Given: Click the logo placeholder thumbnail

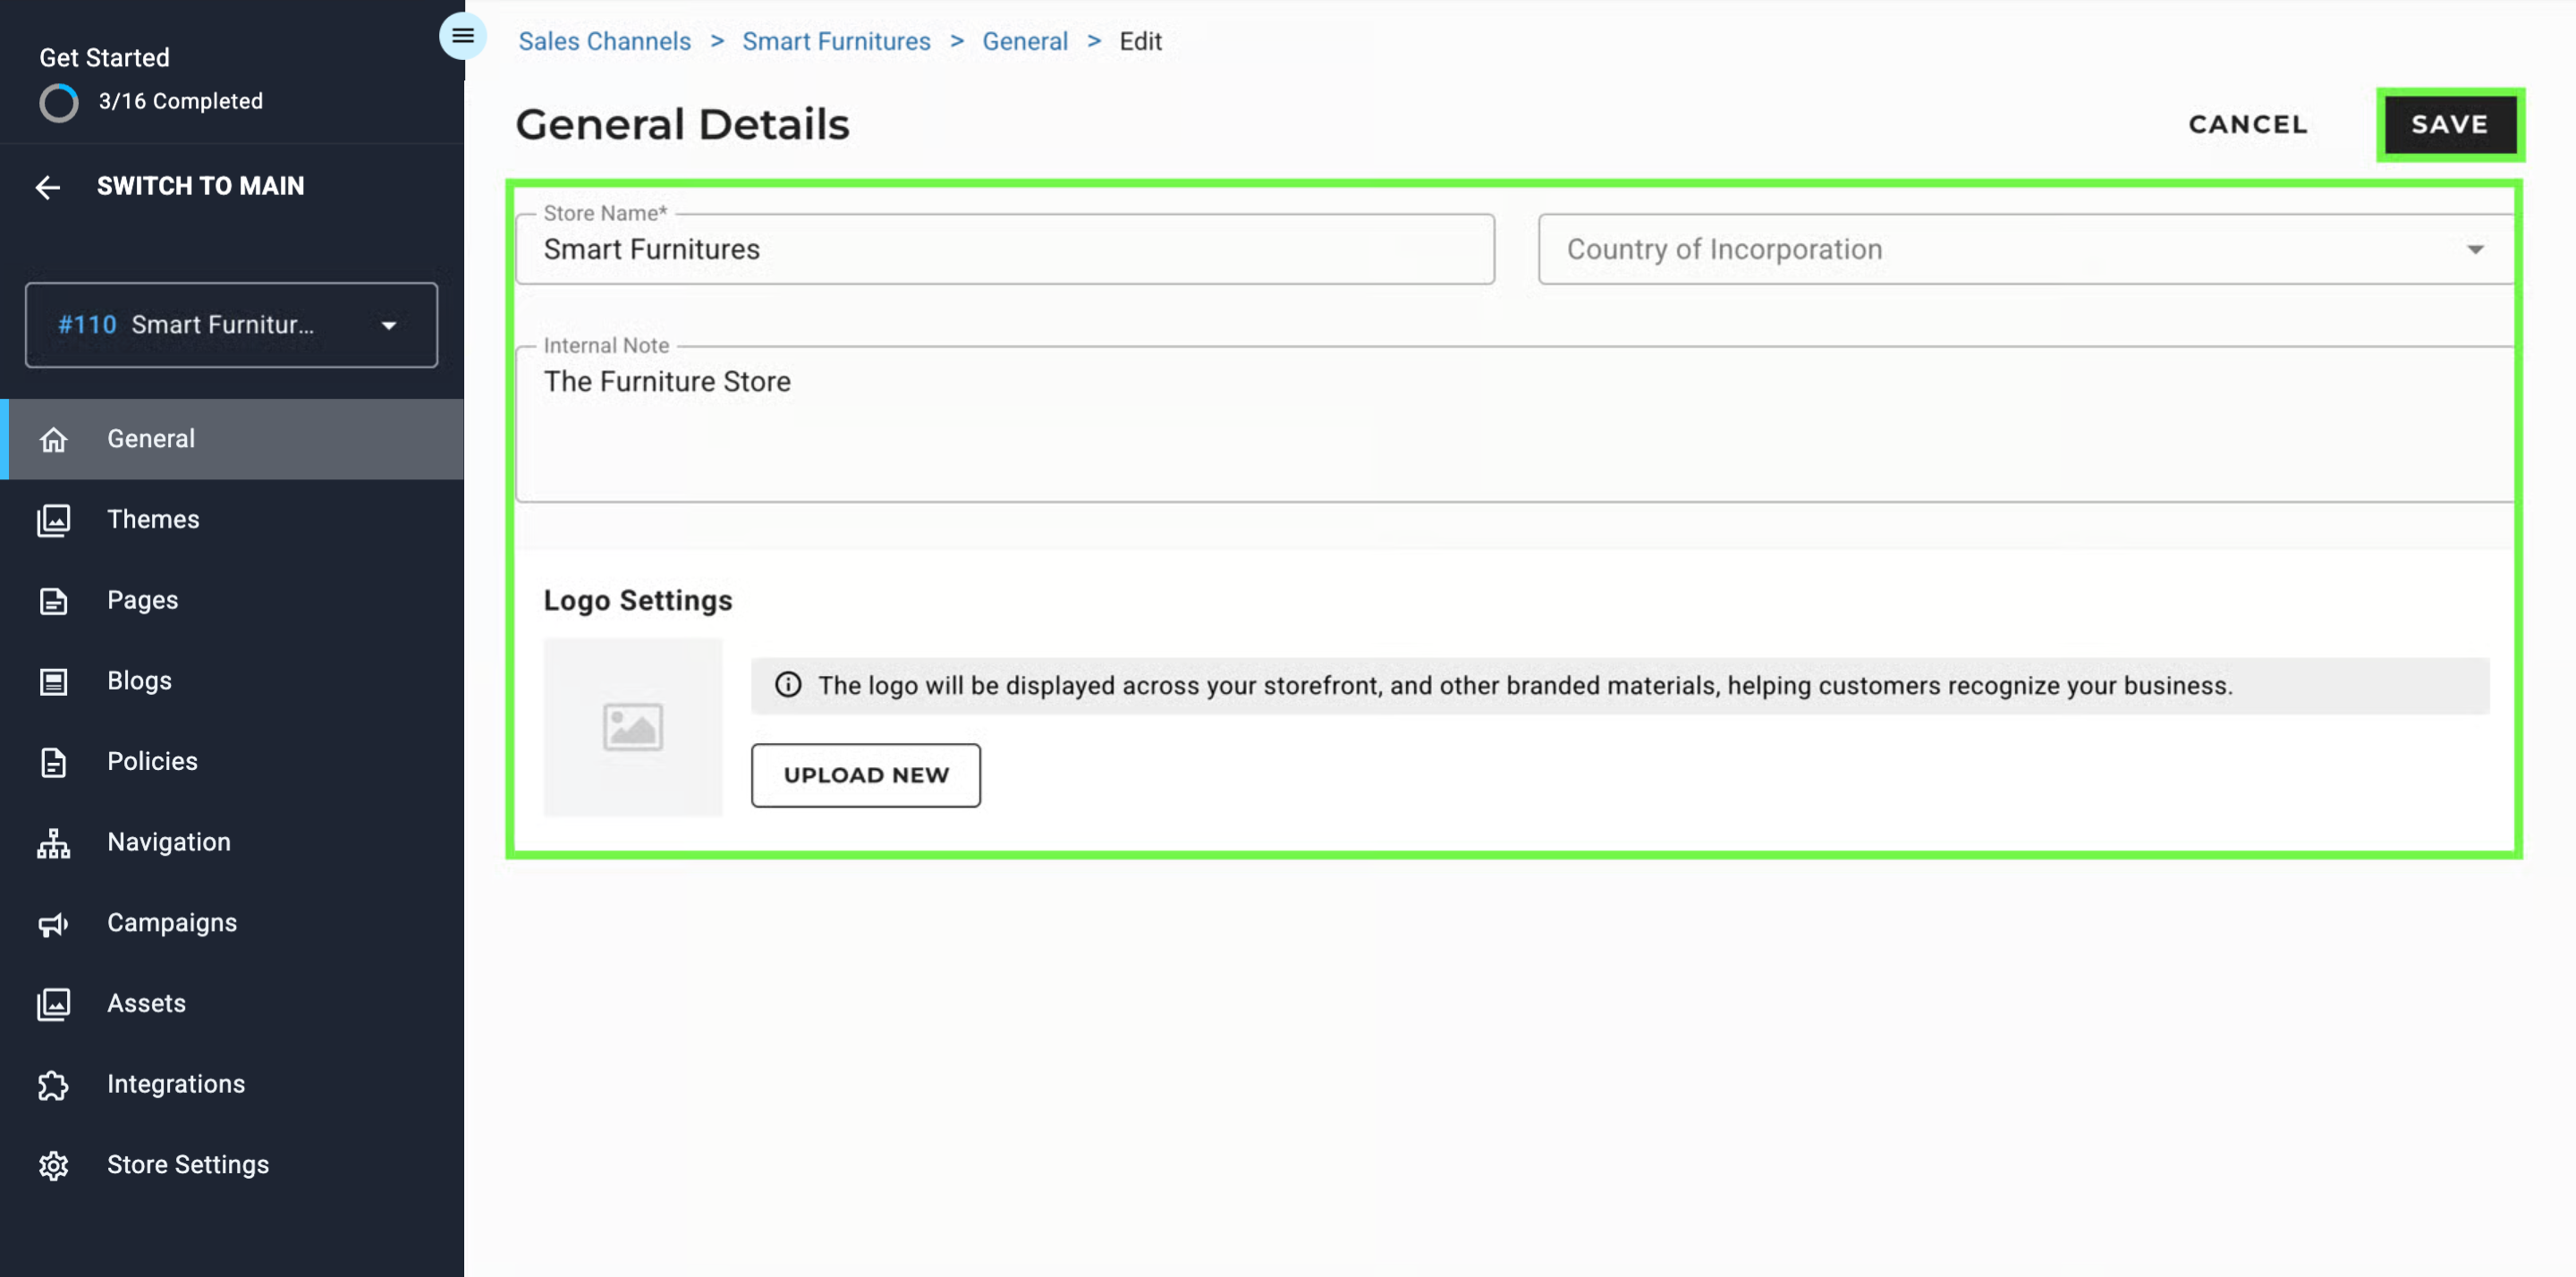Looking at the screenshot, I should (633, 727).
